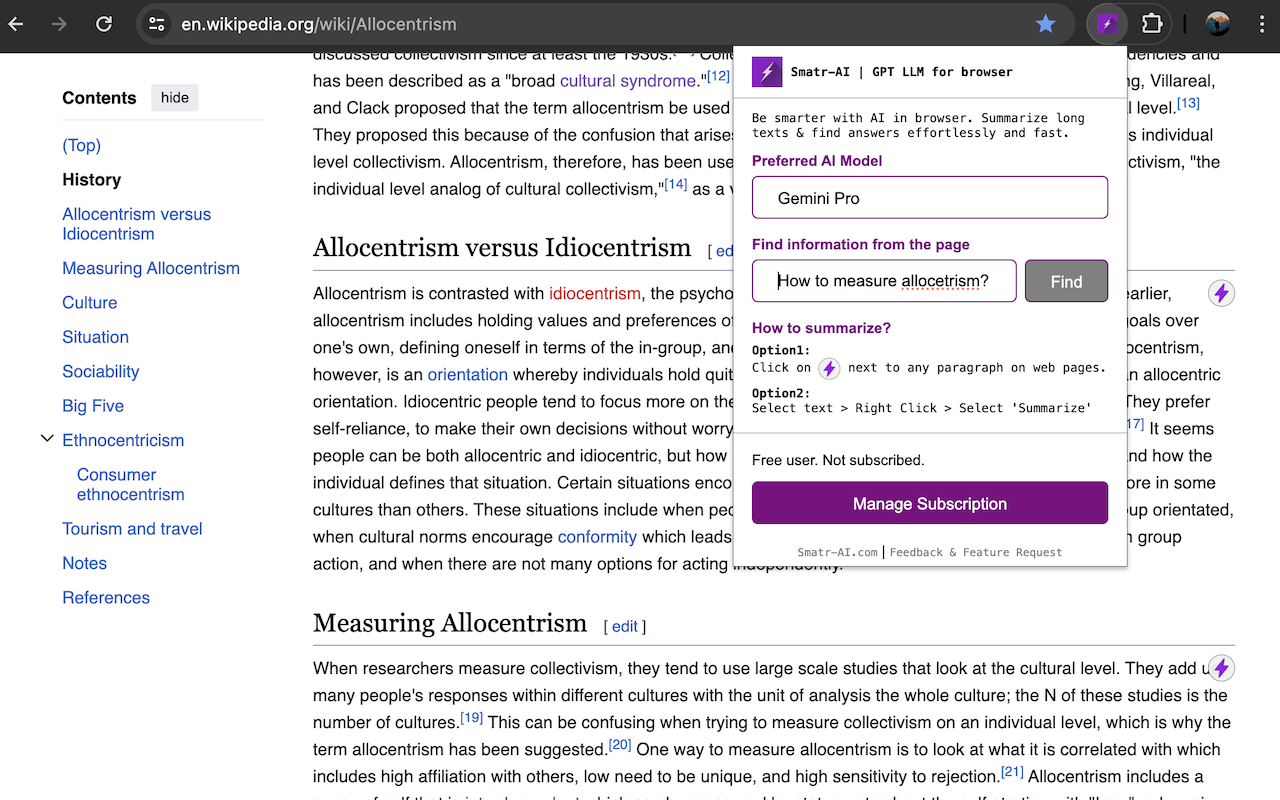Jump to Measuring Allocentrism in contents
This screenshot has width=1280, height=800.
[151, 268]
